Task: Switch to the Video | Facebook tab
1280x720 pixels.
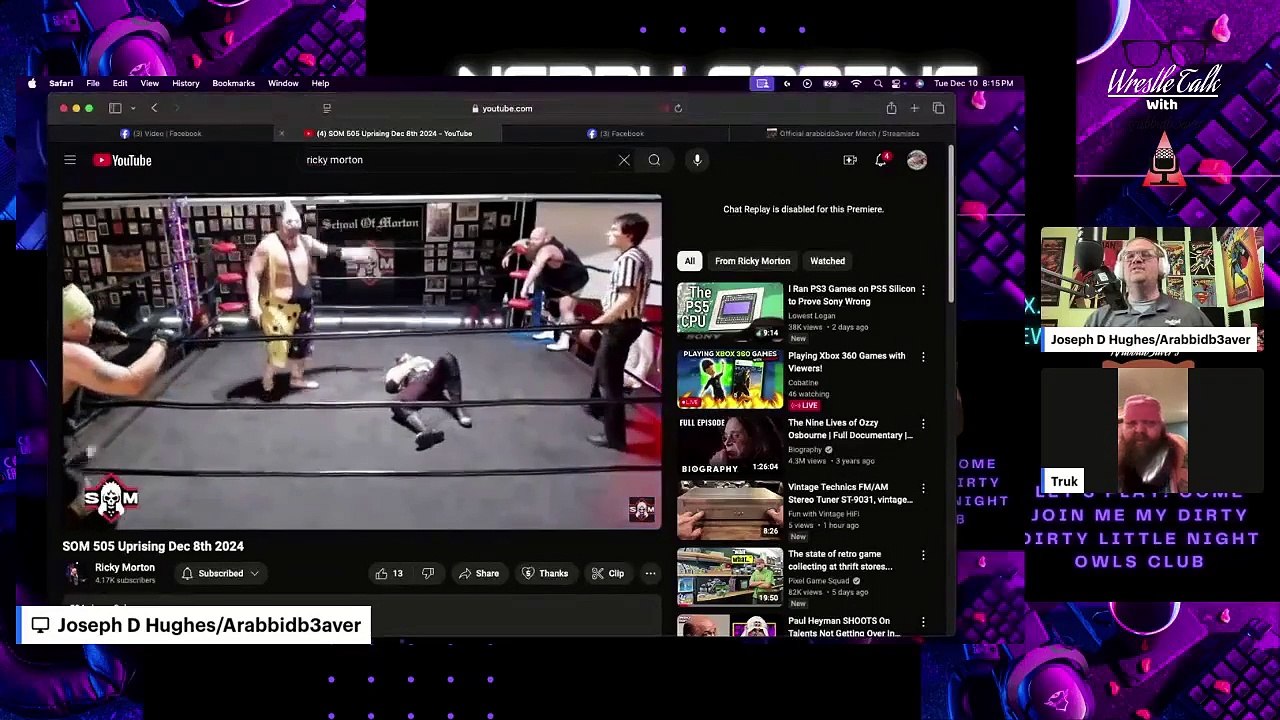Action: [161, 133]
